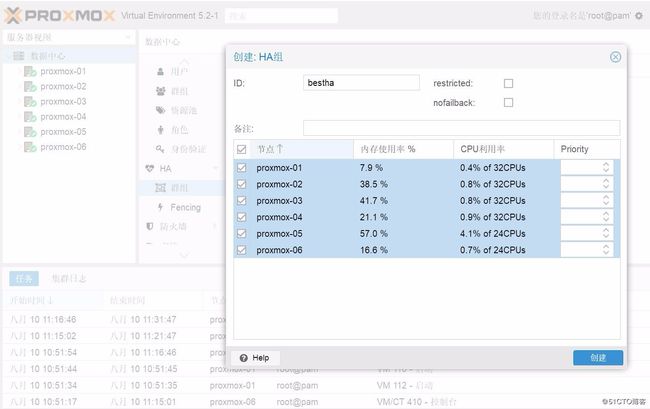Click the Proxmox logo
The height and width of the screenshot is (409, 650).
pyautogui.click(x=59, y=16)
